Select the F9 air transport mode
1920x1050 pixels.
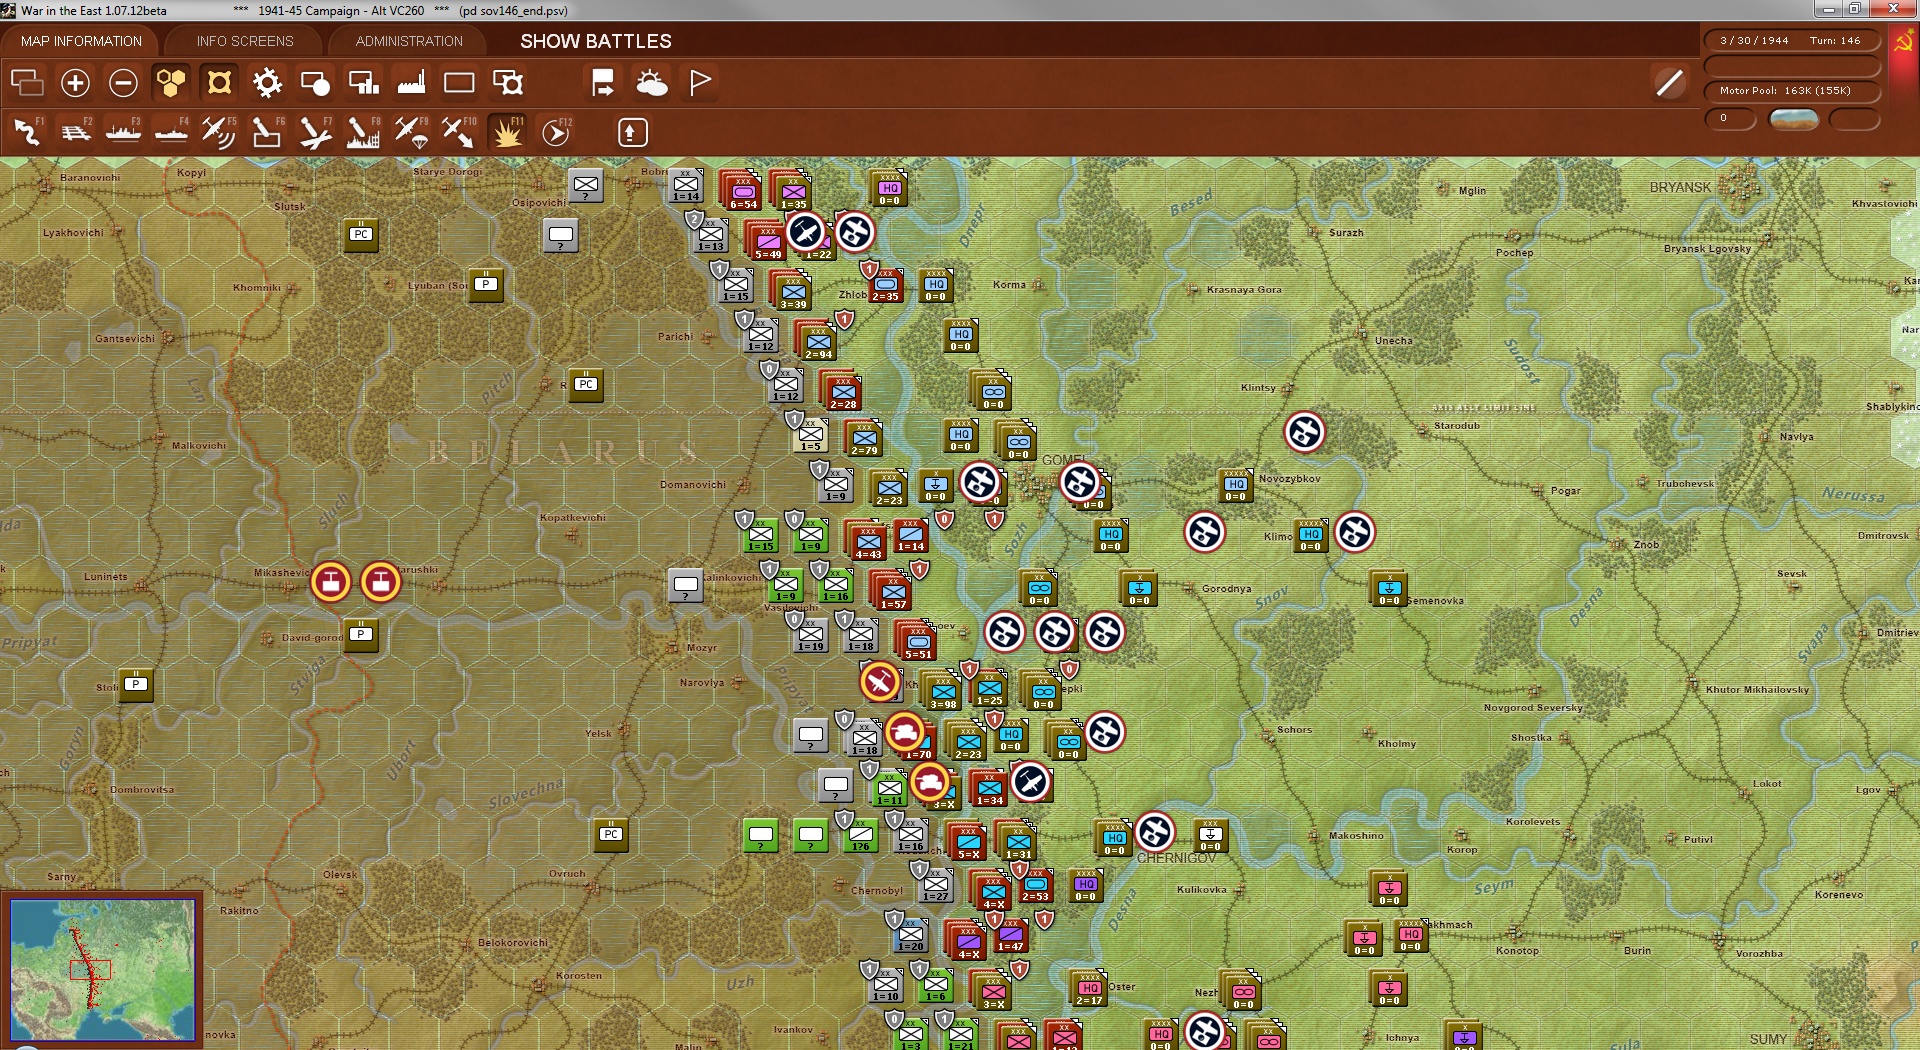tap(411, 132)
